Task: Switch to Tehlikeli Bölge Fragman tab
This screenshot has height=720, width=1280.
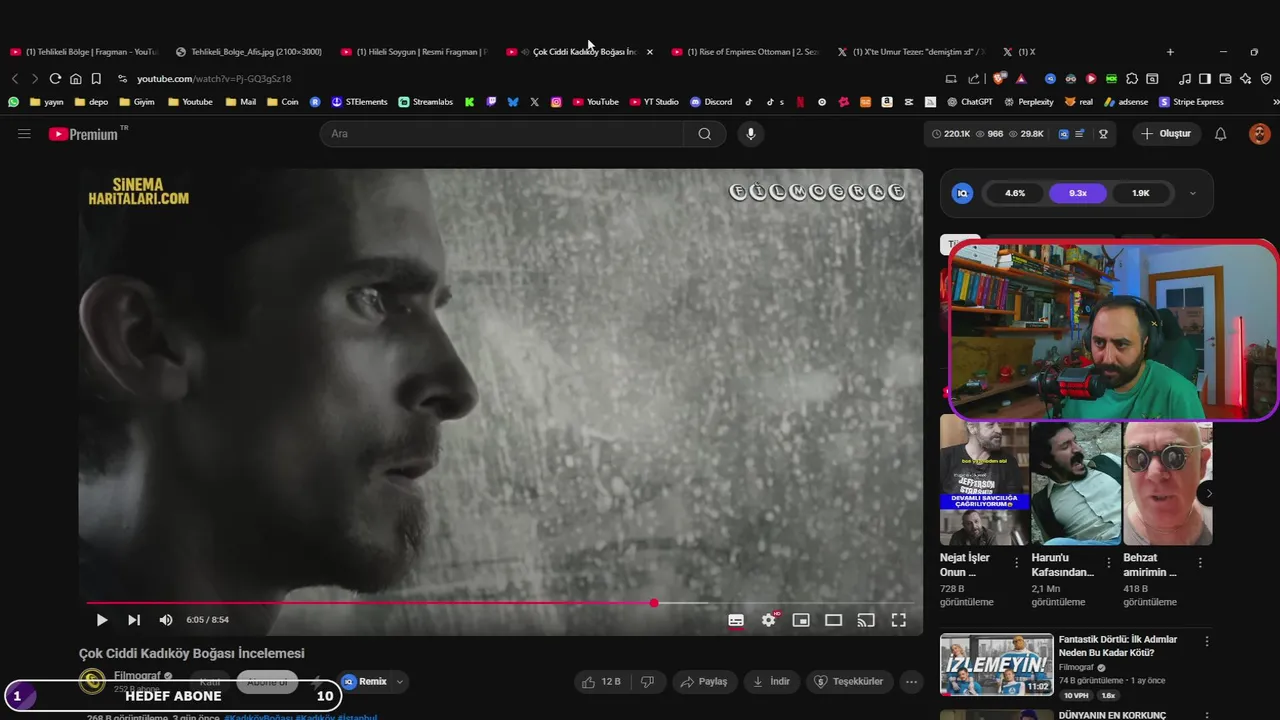Action: [84, 52]
